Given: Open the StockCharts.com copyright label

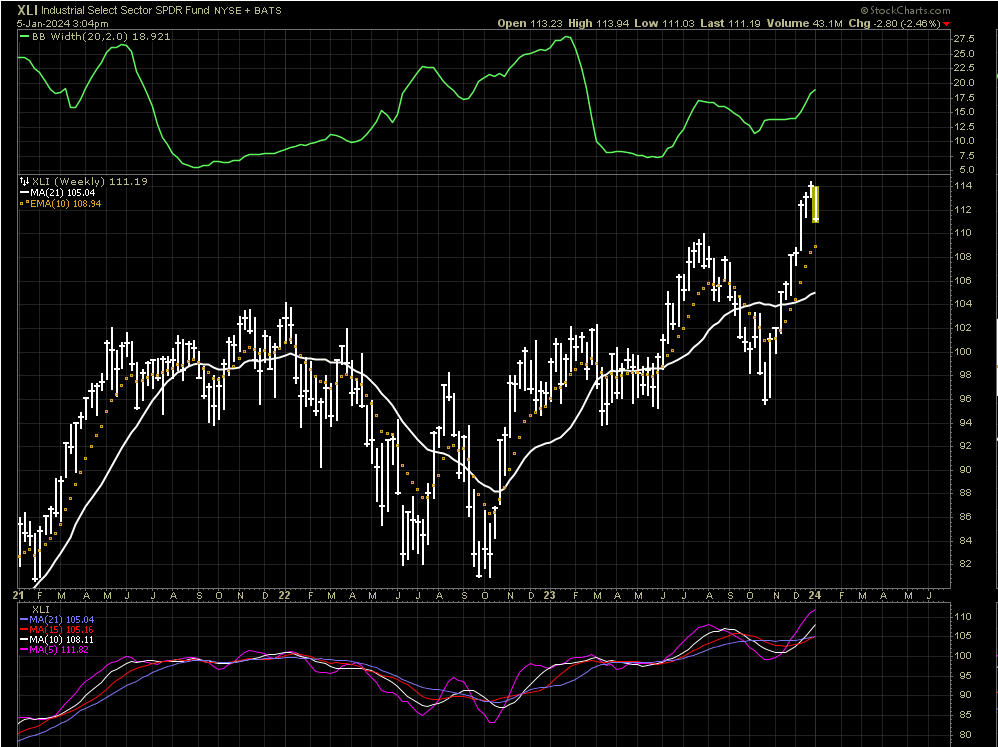Looking at the screenshot, I should click(905, 10).
